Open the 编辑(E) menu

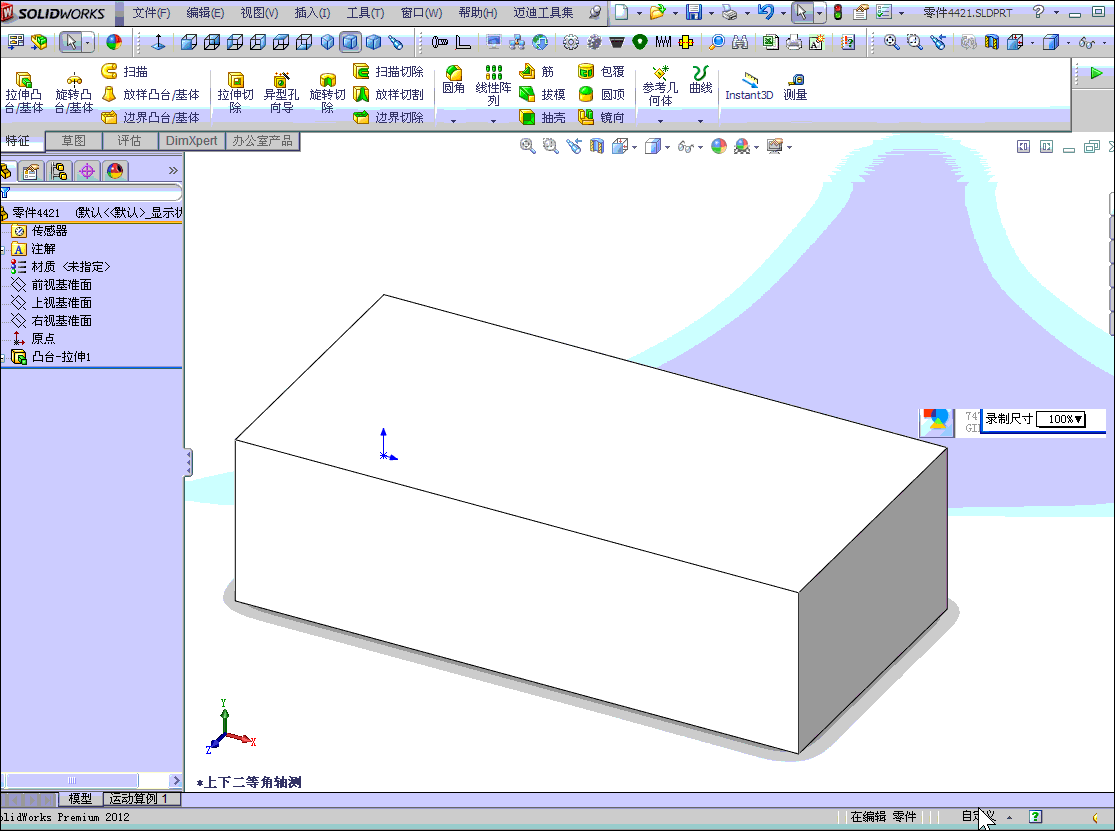206,13
